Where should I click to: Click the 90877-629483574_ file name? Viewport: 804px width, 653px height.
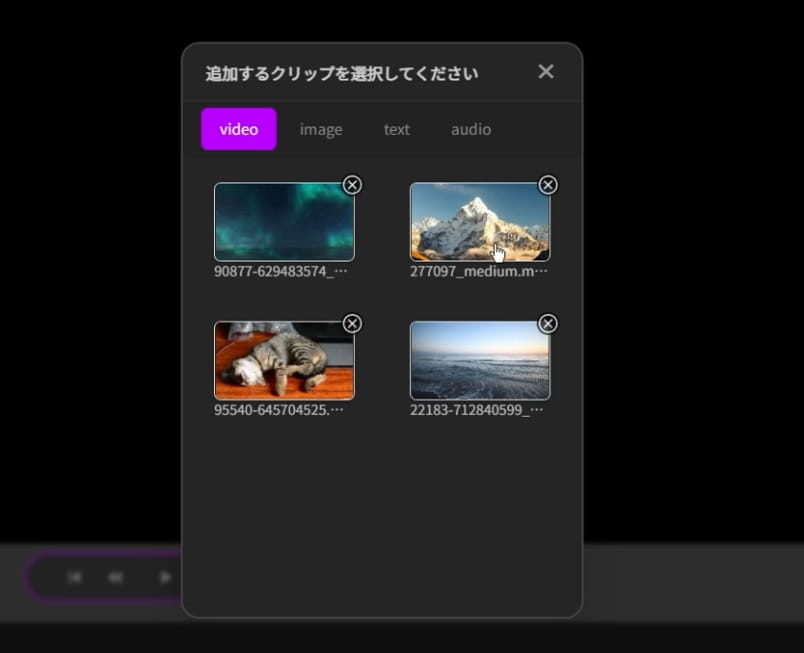280,272
